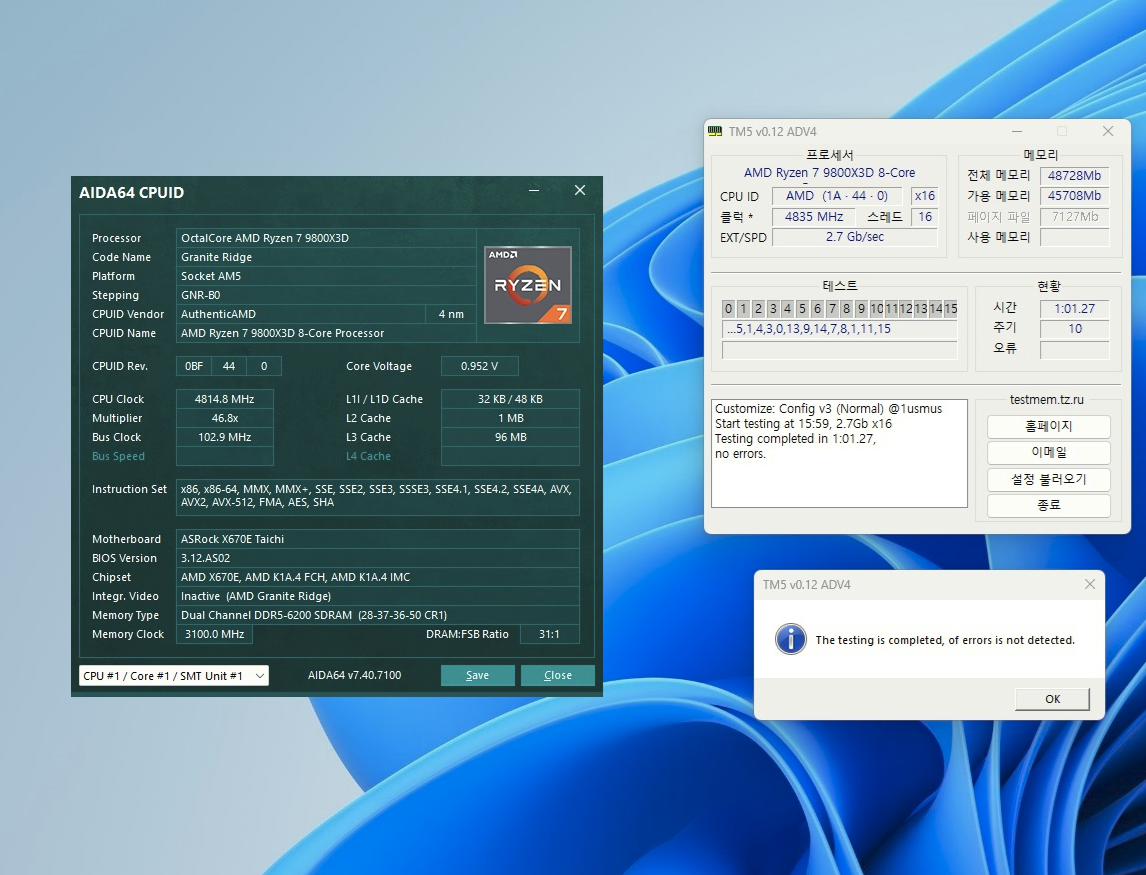Click the 2.7 Gb/sec EXT/SPD value
The width and height of the screenshot is (1146, 875).
pos(854,237)
